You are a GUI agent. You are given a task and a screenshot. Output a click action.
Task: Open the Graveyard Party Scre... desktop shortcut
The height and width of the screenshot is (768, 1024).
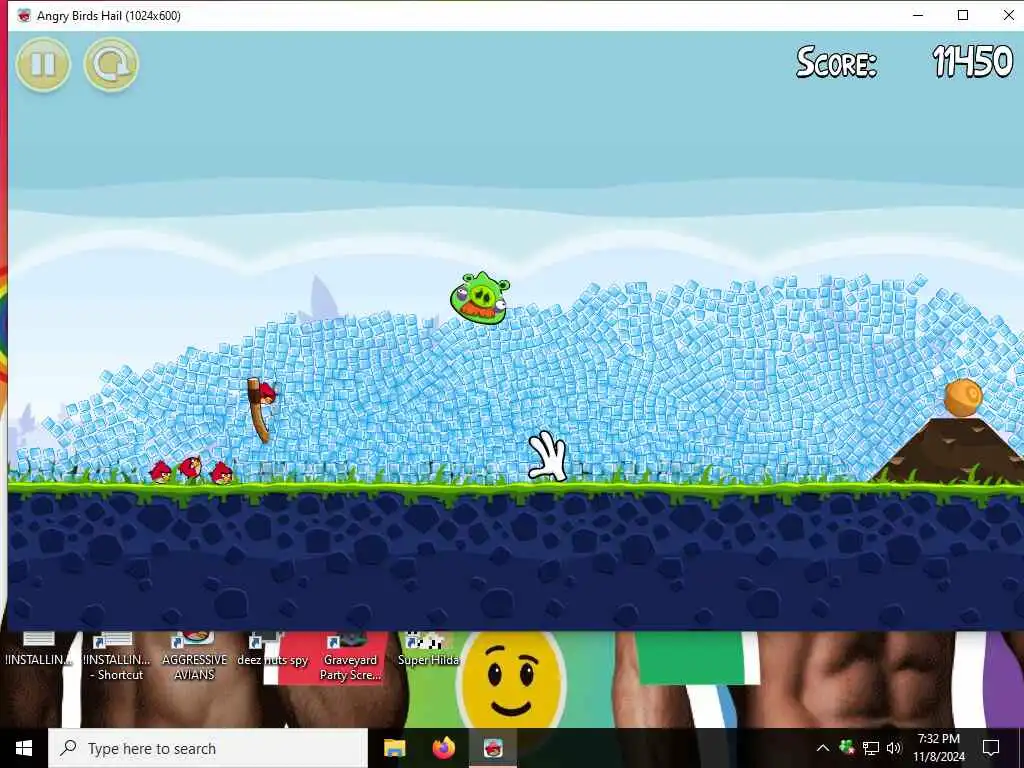(350, 658)
